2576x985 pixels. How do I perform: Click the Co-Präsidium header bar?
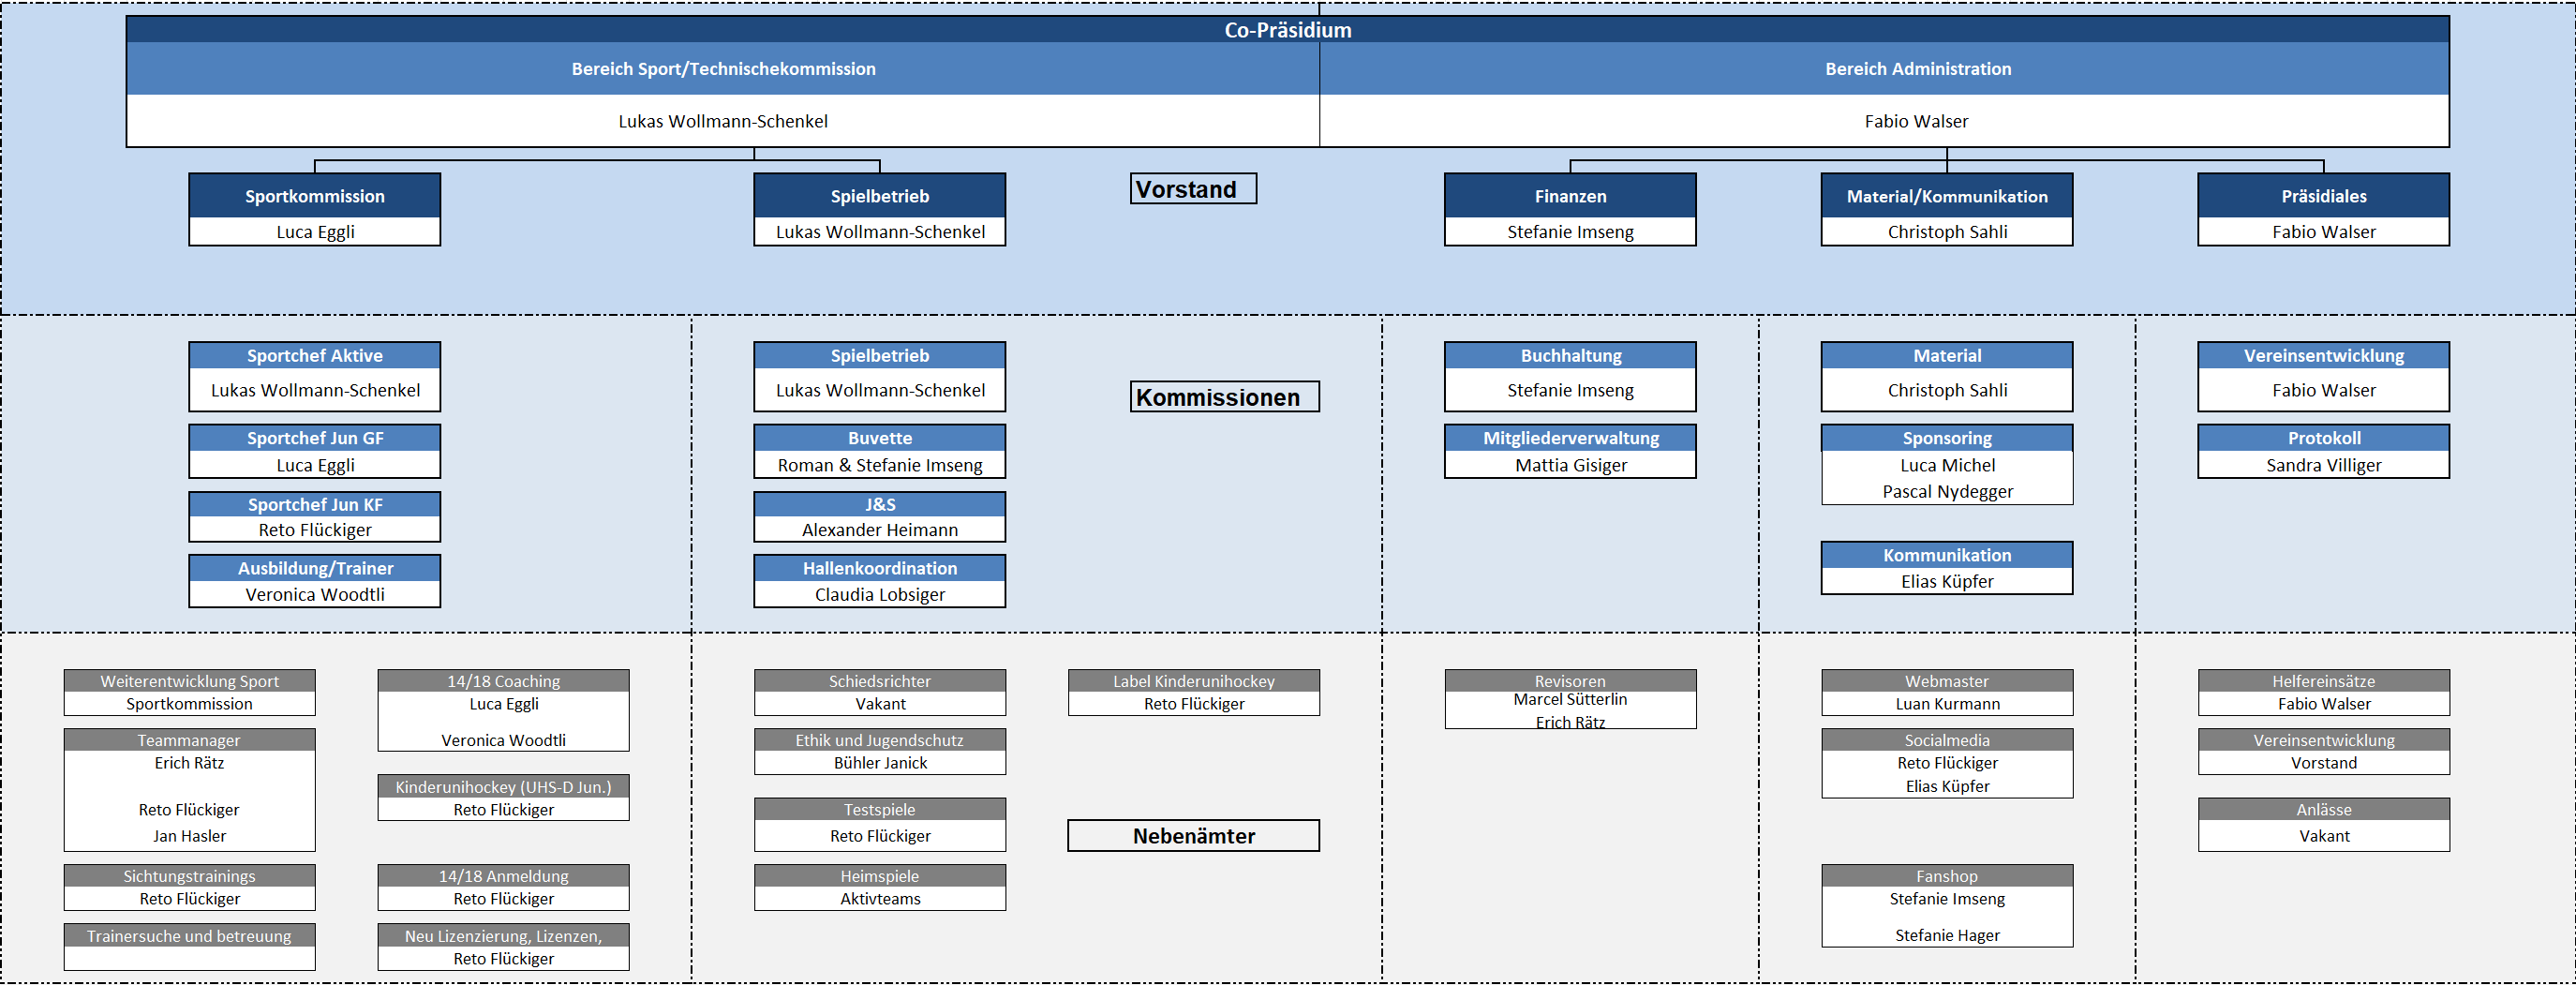click(x=1287, y=30)
